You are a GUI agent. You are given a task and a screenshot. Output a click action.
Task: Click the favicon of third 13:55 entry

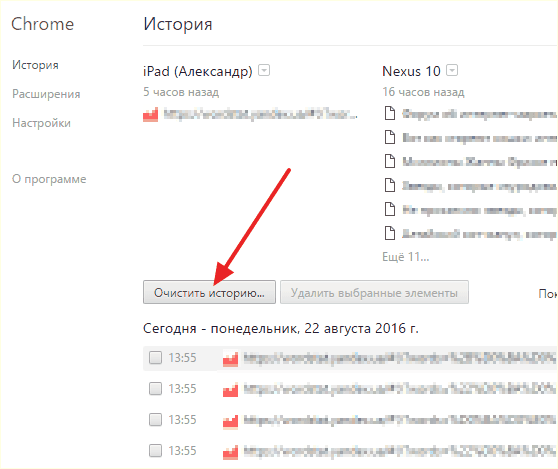(231, 421)
